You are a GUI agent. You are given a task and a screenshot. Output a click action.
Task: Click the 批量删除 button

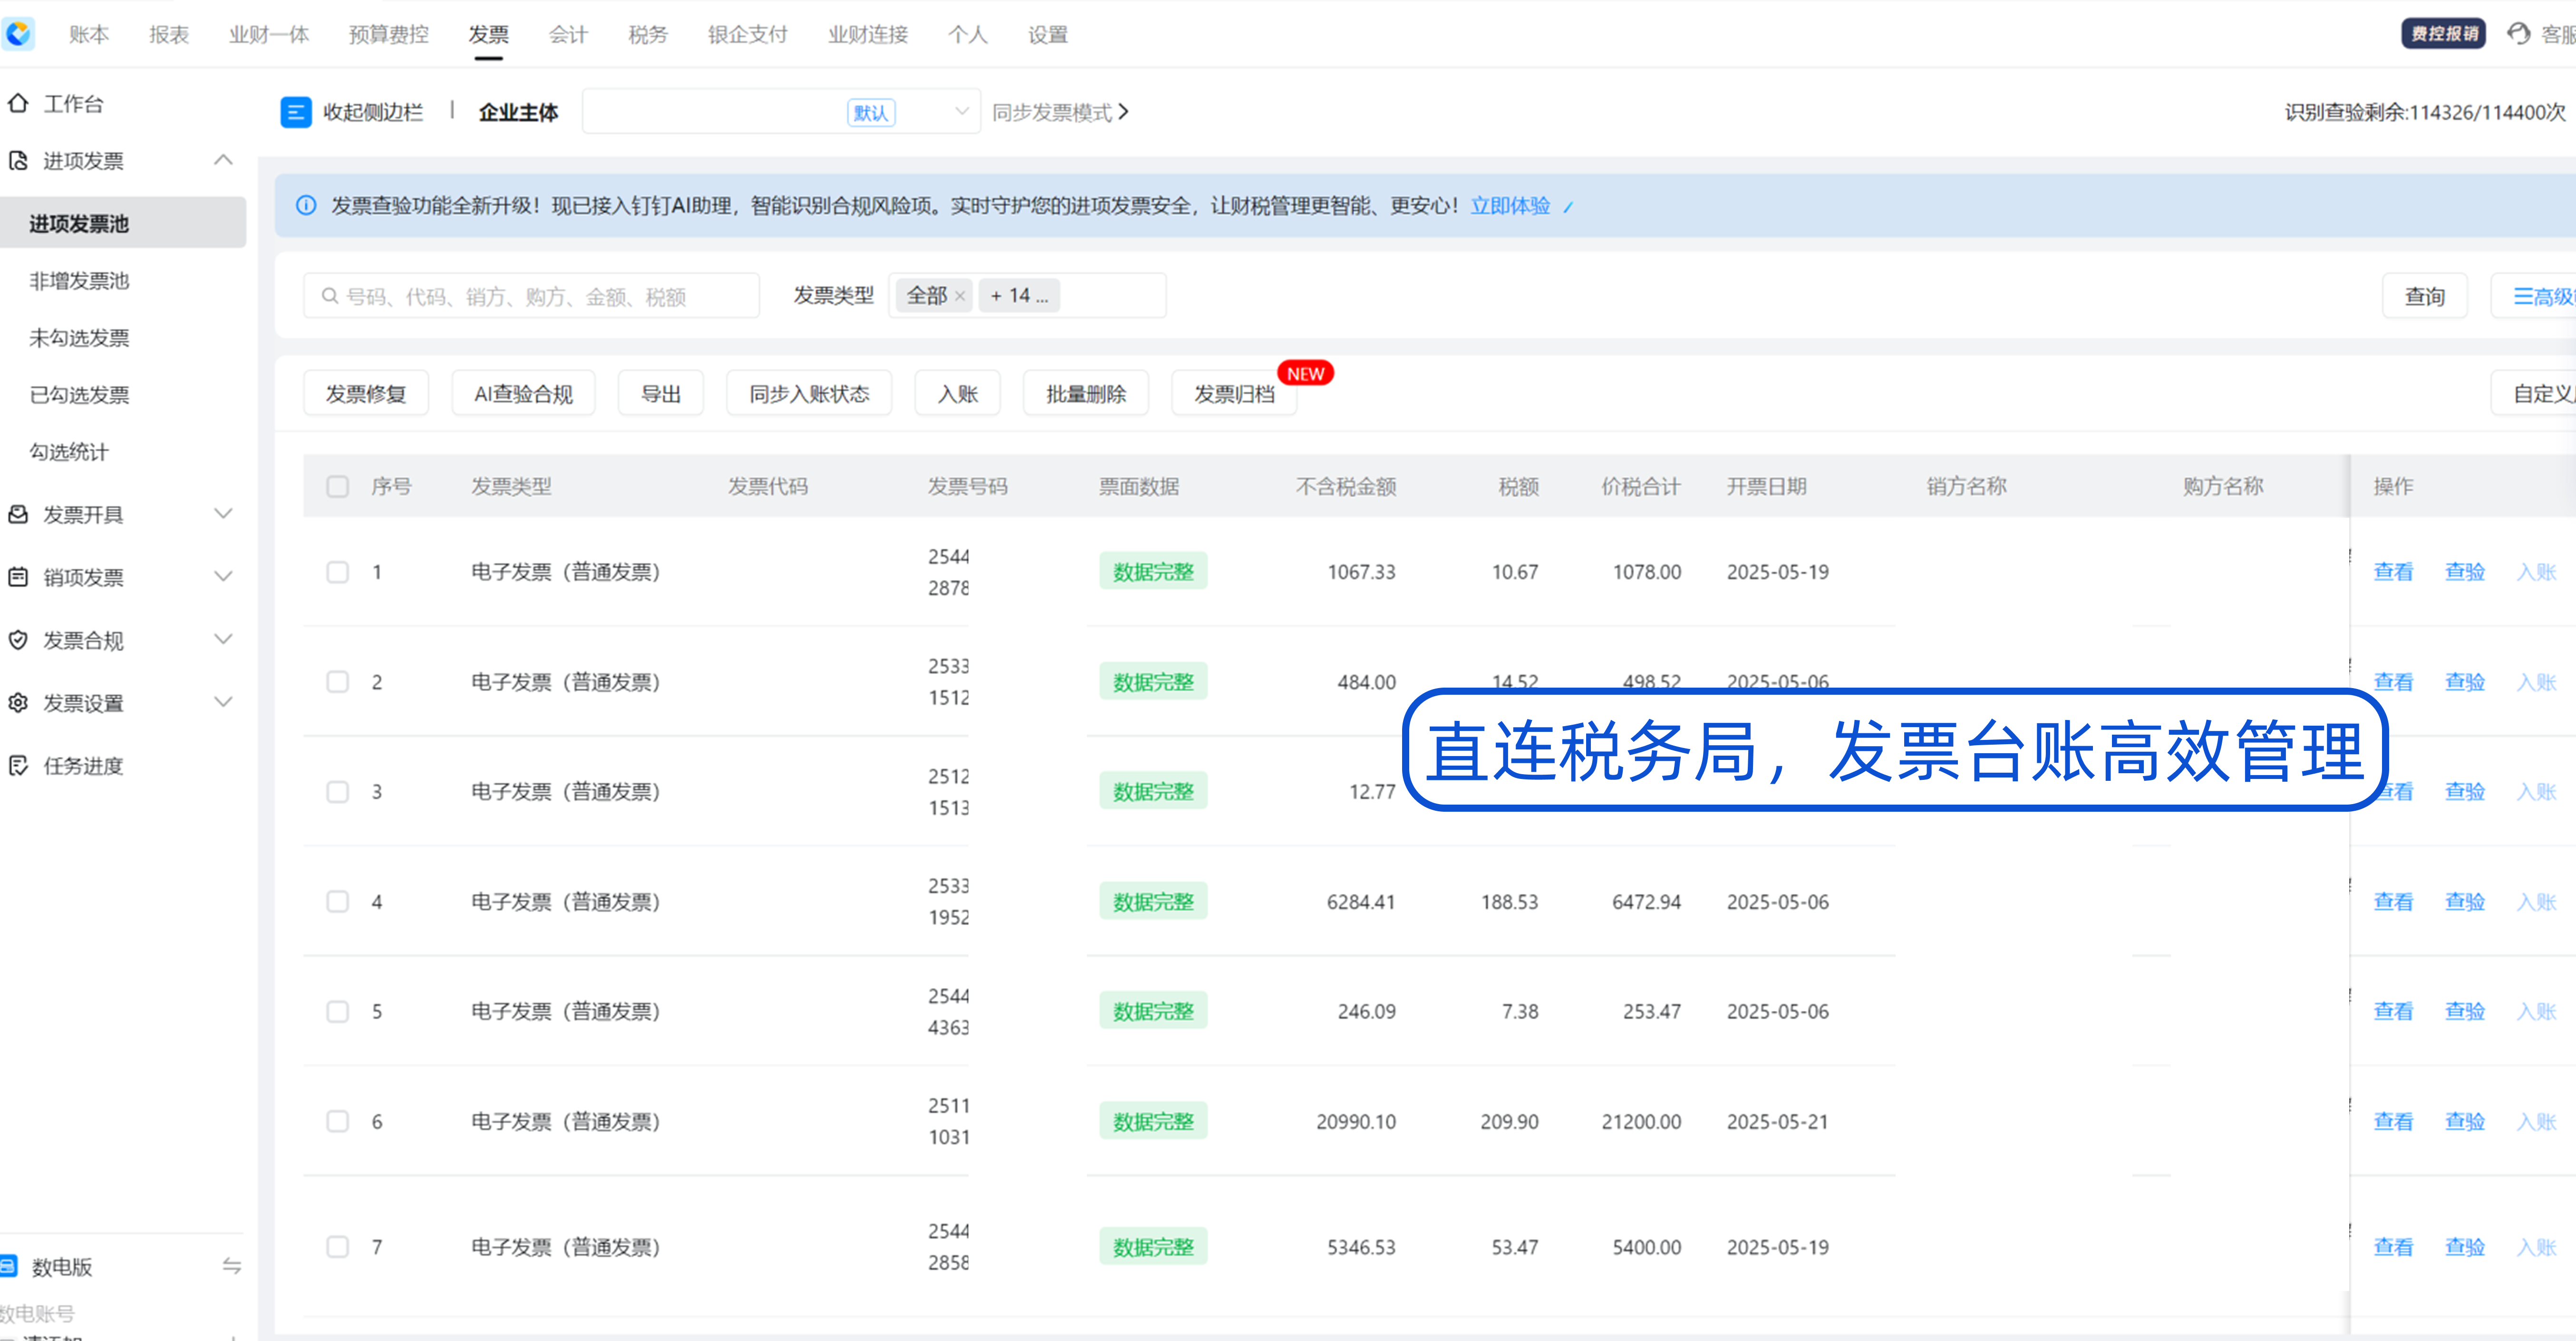1086,393
